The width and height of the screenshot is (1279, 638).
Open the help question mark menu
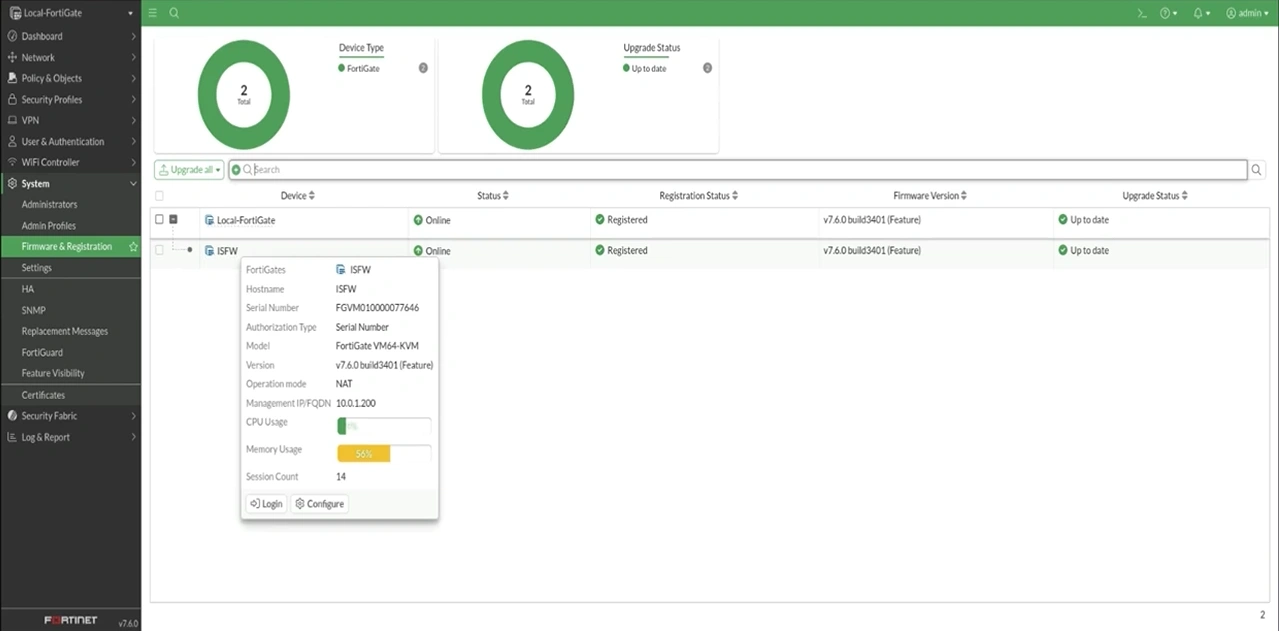[1168, 13]
